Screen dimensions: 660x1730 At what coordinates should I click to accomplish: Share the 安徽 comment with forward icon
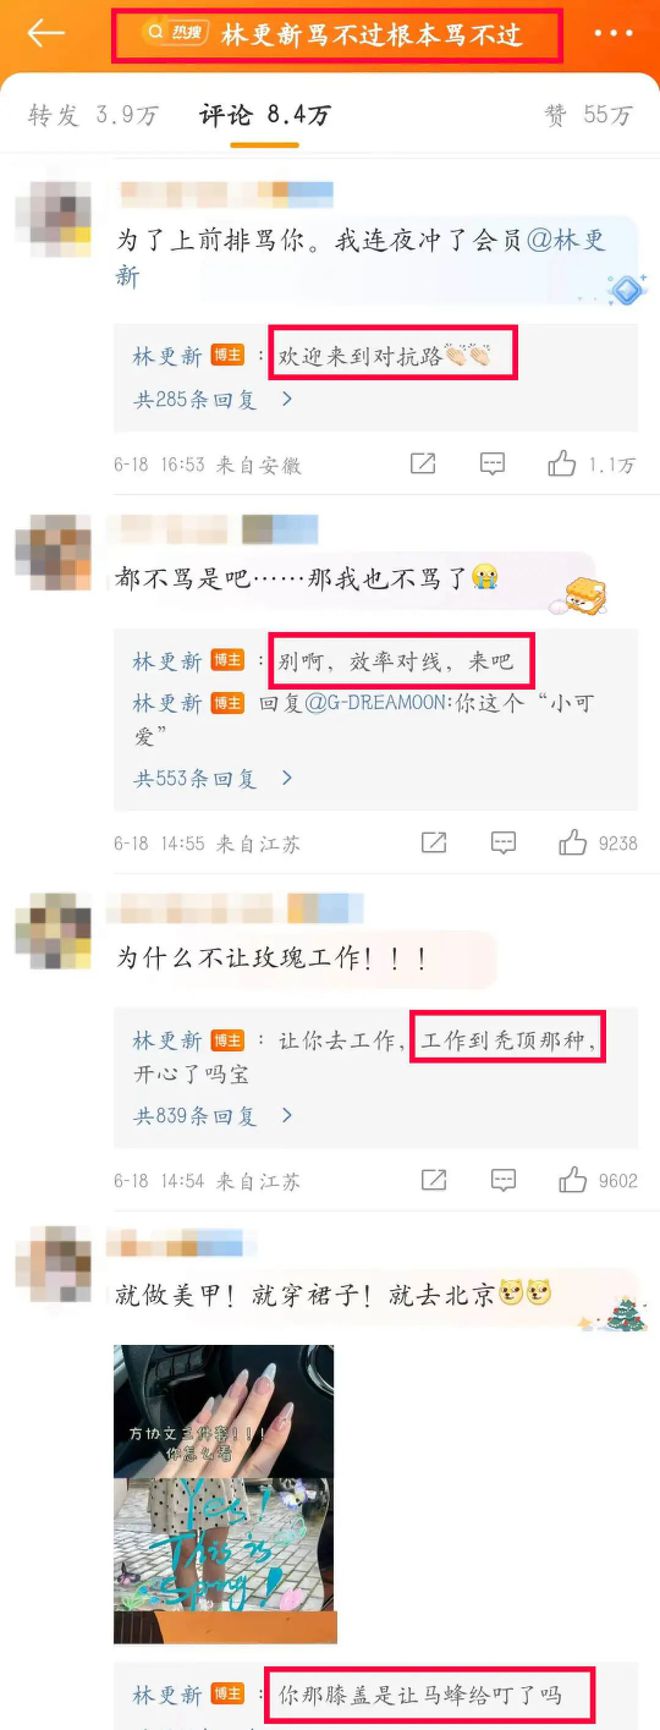point(423,463)
